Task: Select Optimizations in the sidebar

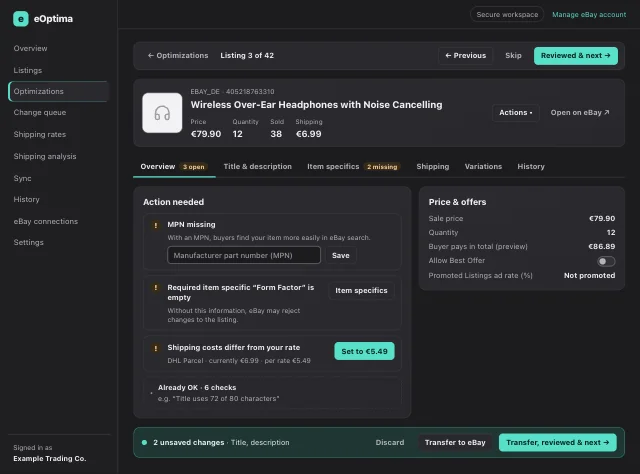Action: point(58,91)
